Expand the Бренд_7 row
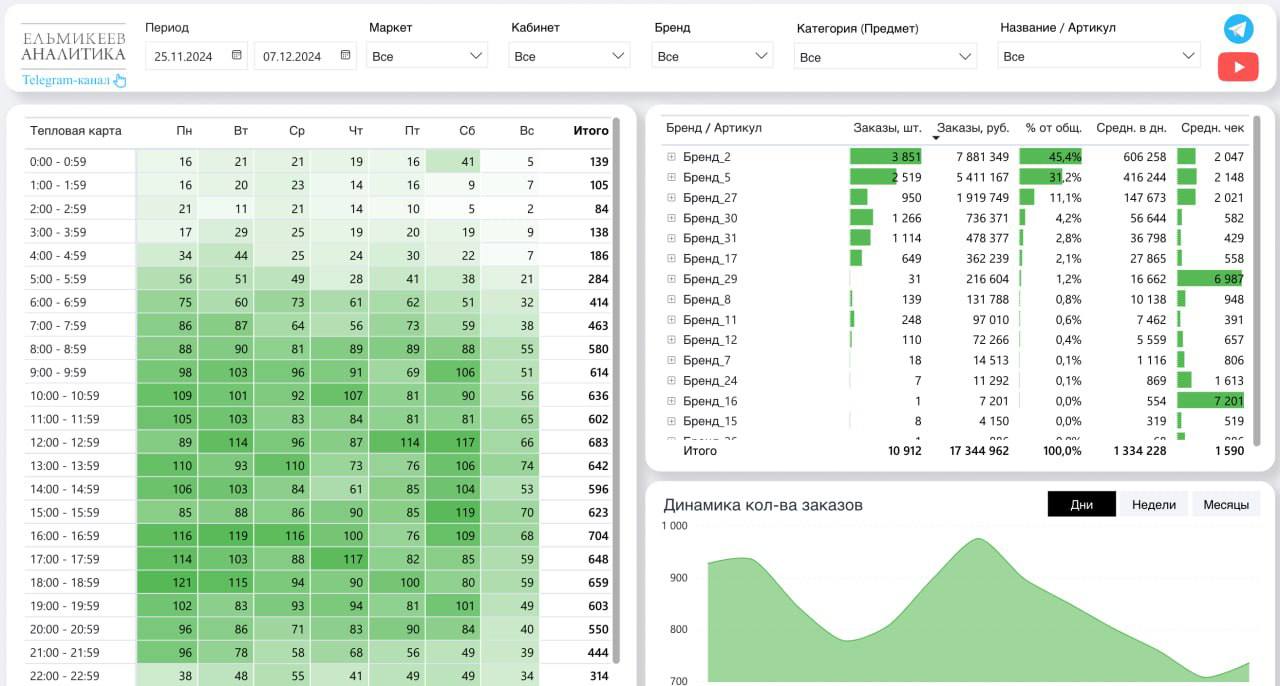The image size is (1280, 686). tap(672, 360)
